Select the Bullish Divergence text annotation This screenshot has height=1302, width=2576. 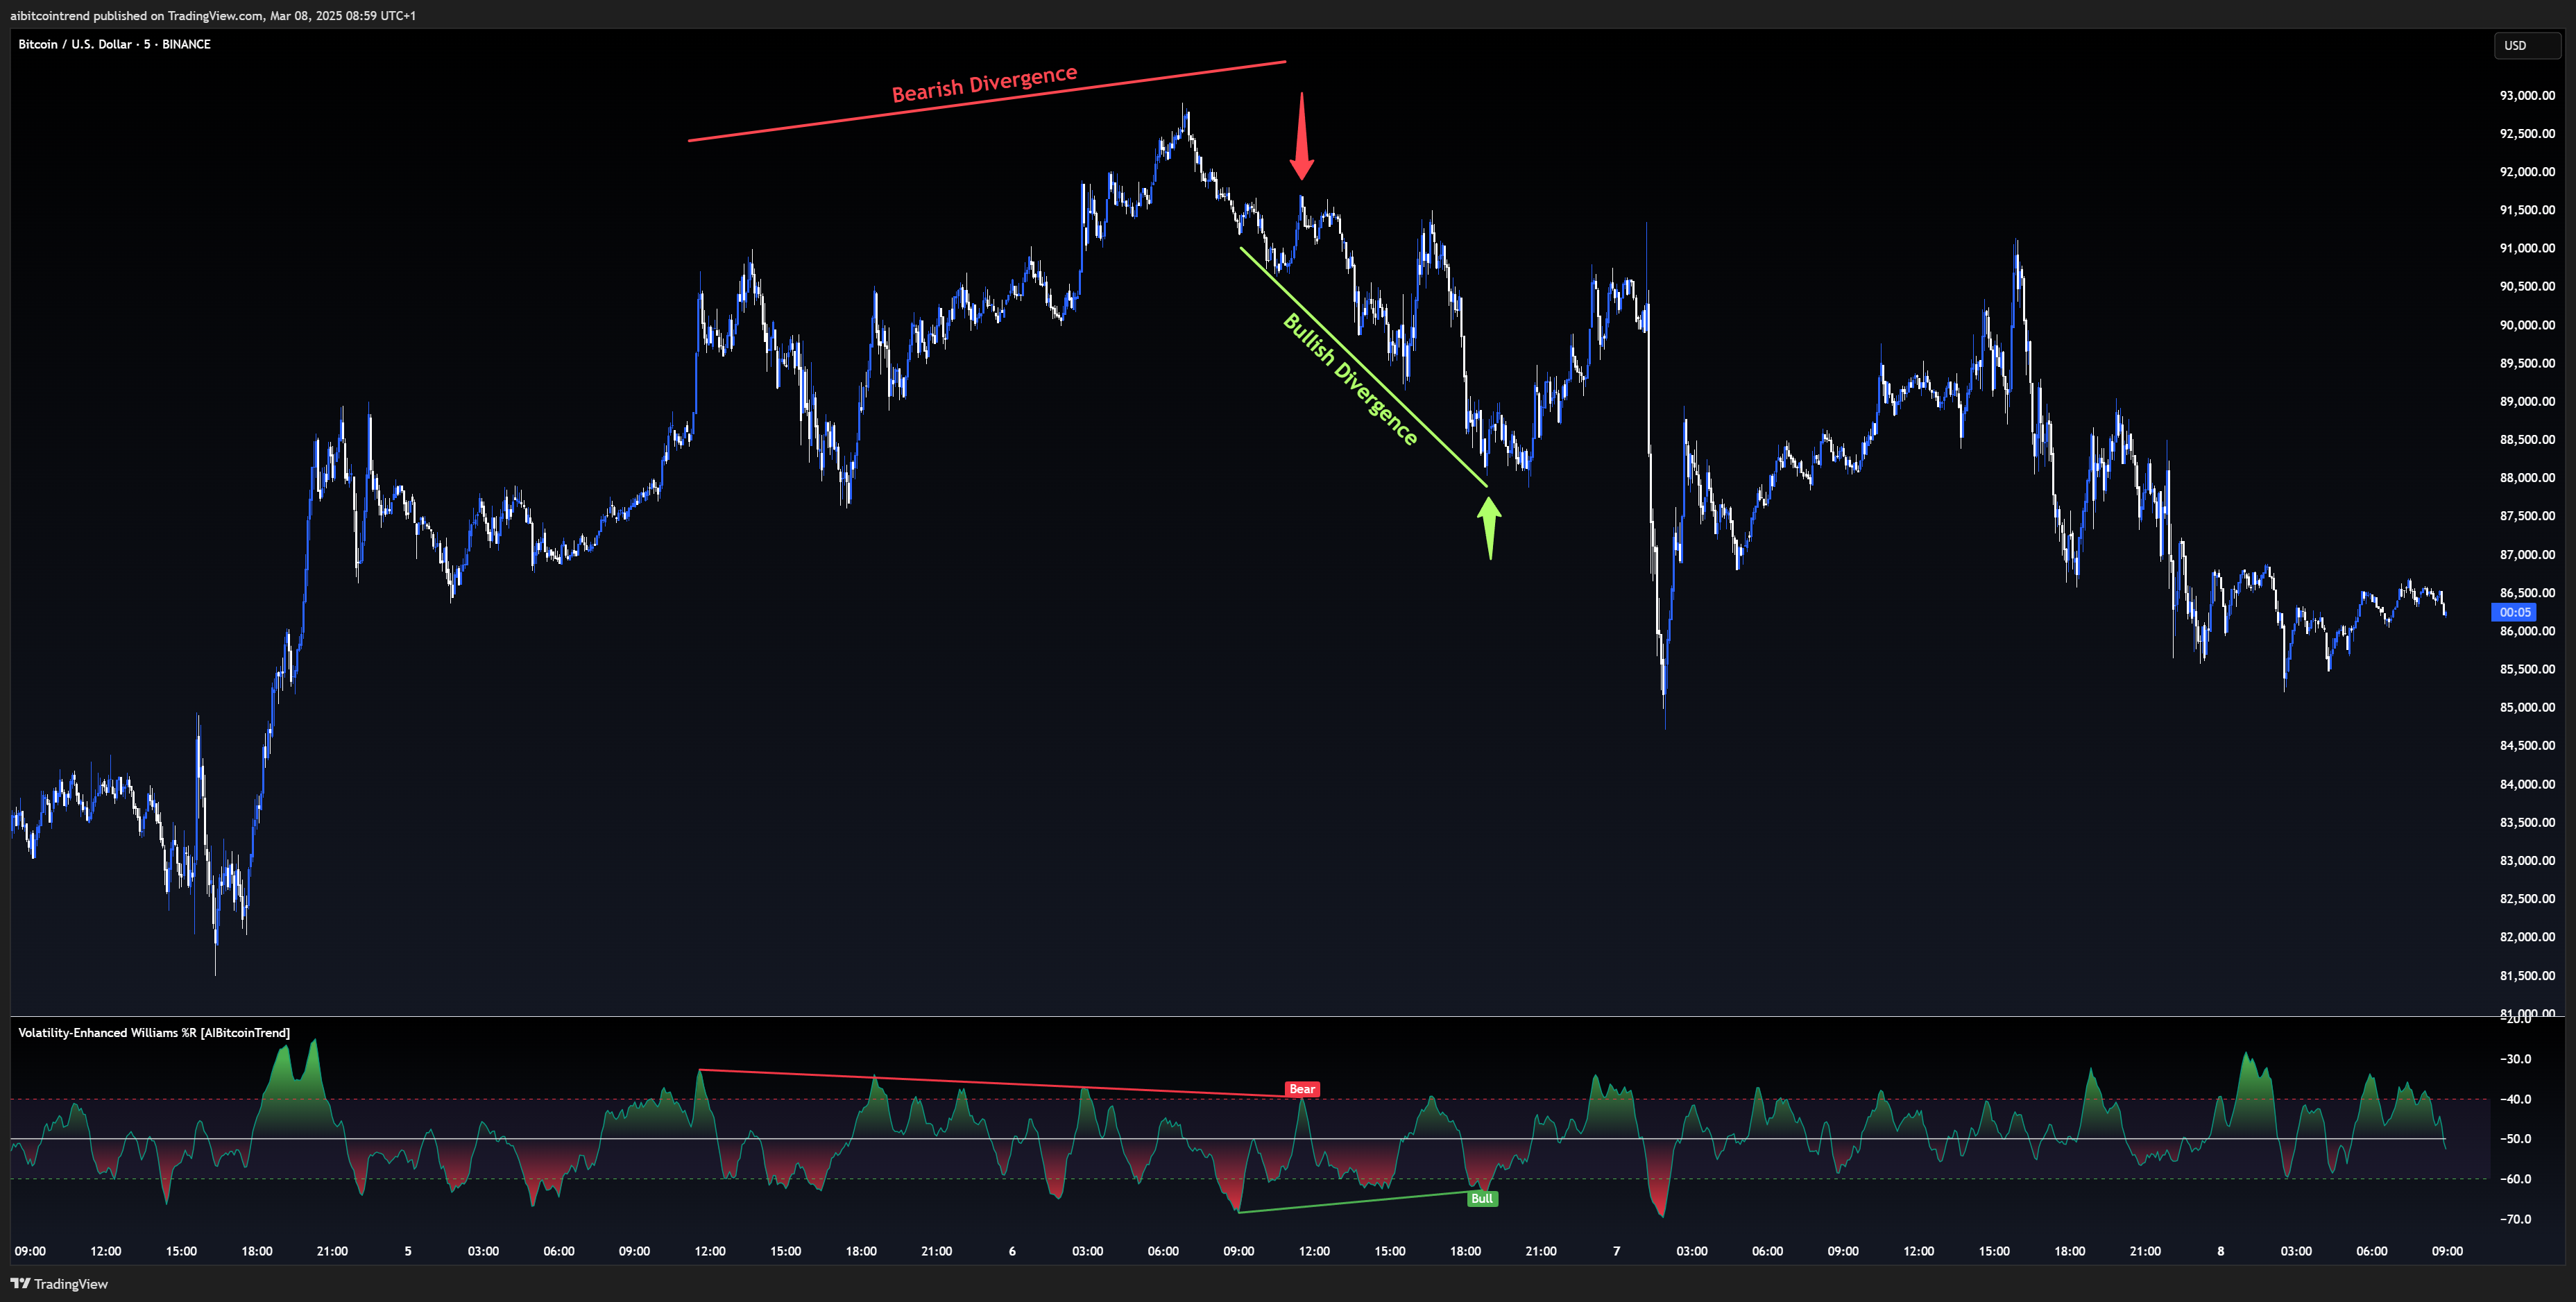click(x=1350, y=379)
